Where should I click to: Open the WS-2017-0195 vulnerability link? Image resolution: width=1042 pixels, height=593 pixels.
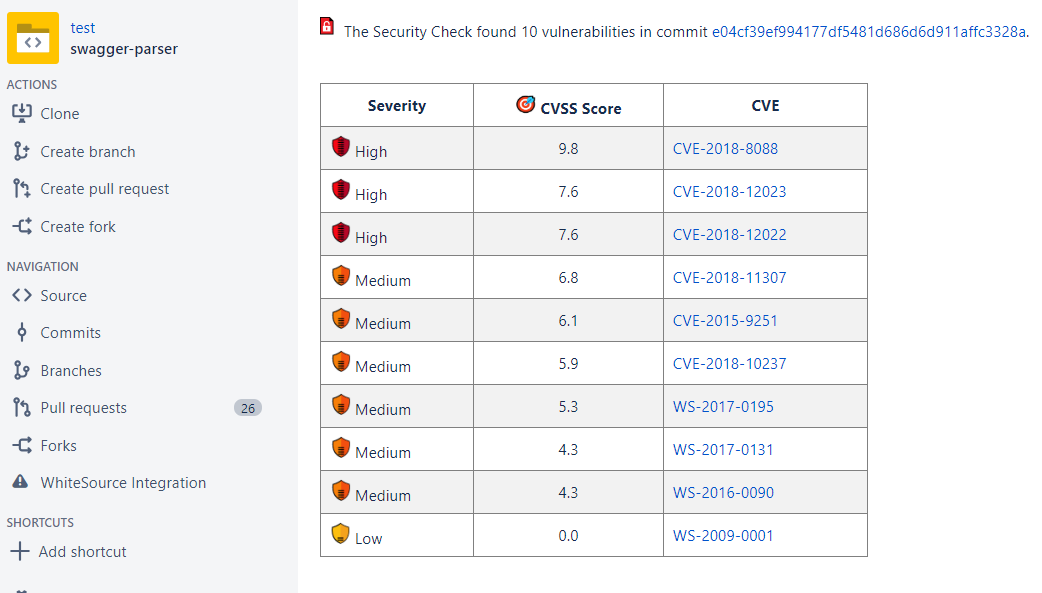723,406
